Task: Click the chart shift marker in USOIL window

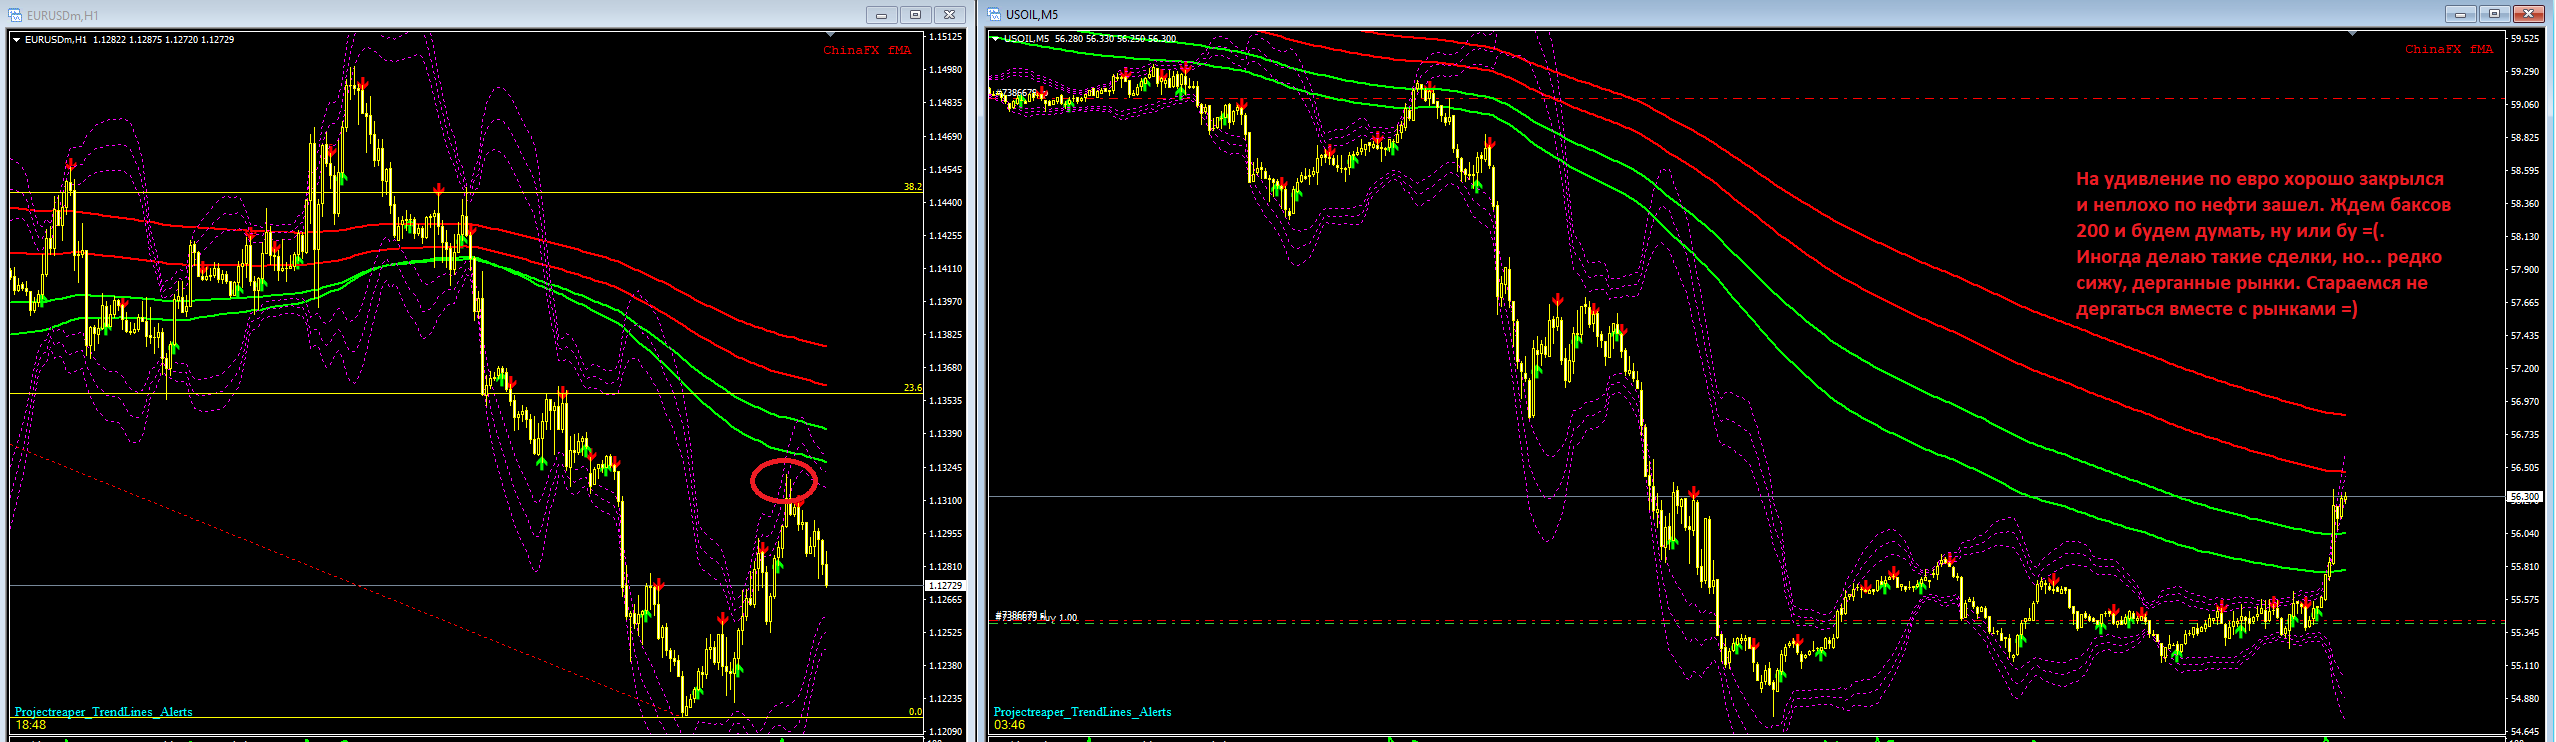Action: point(2352,34)
